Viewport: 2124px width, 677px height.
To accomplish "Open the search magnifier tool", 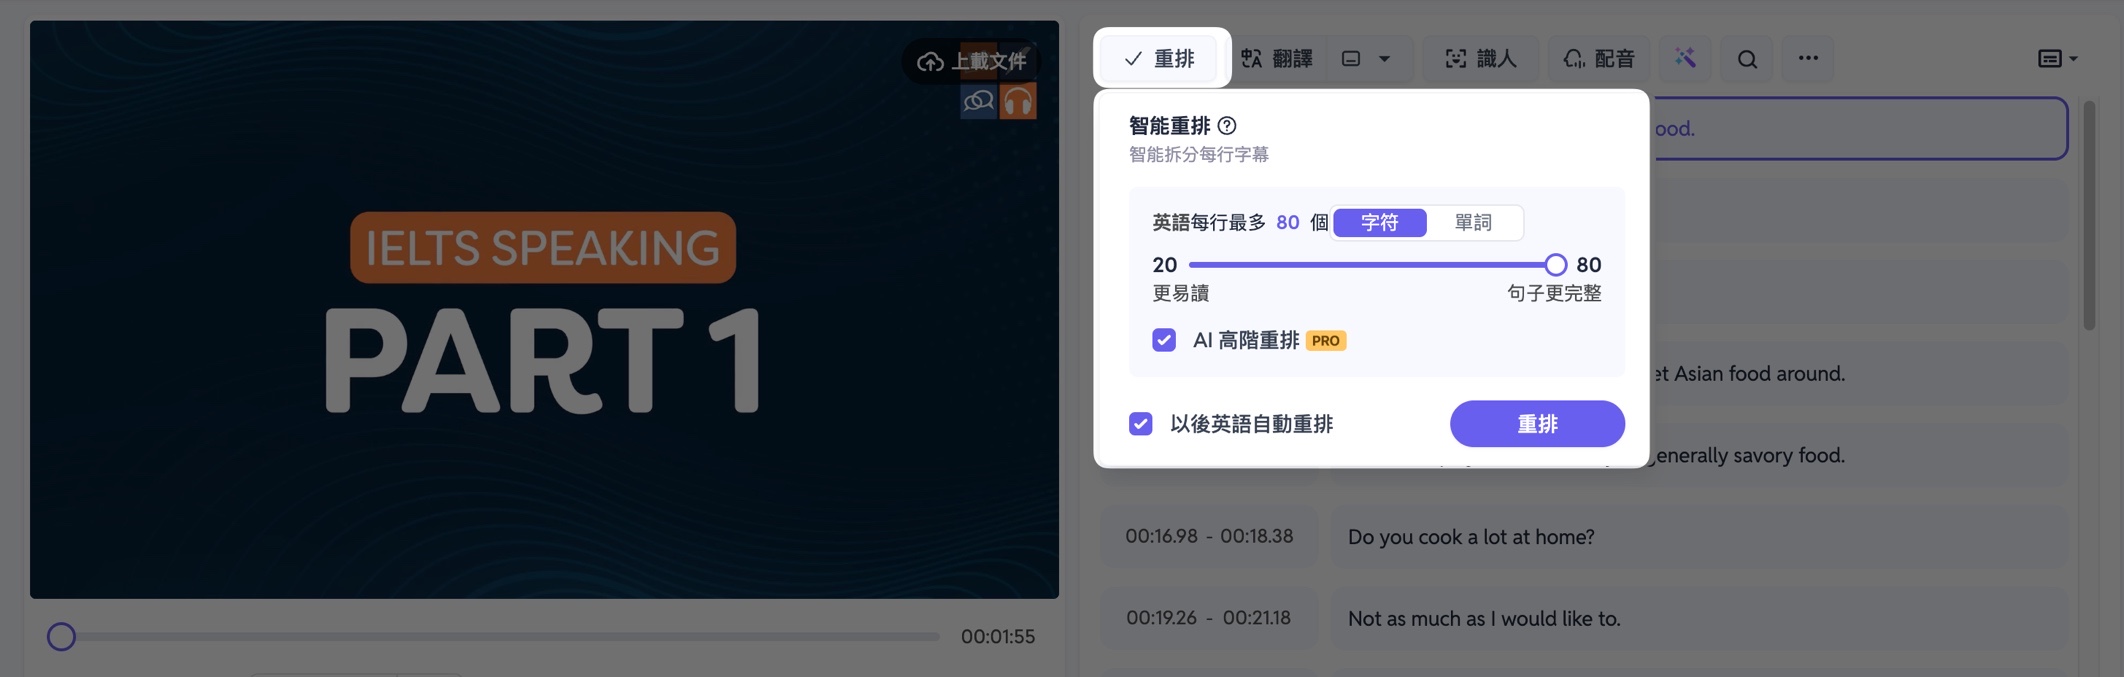I will click(1747, 59).
